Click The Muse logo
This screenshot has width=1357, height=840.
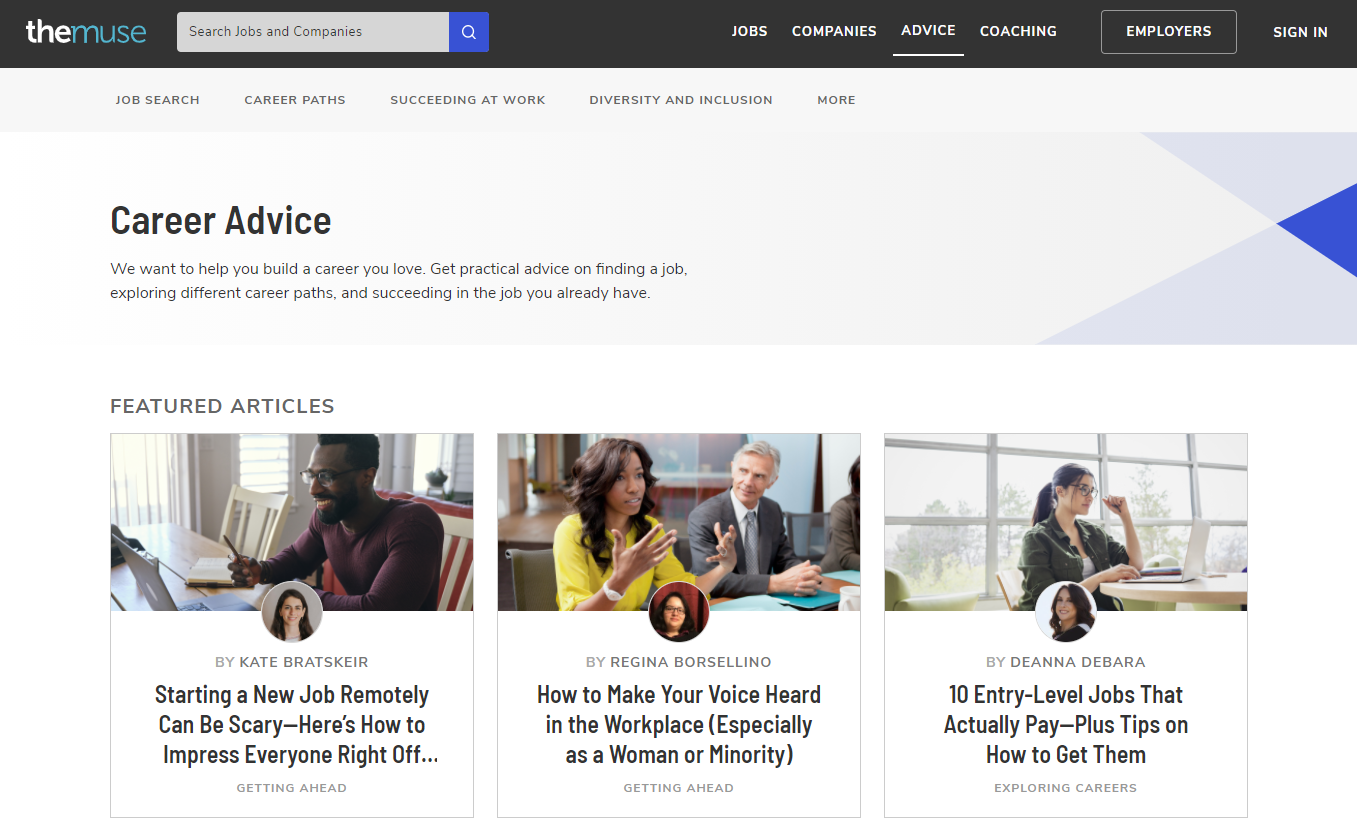pyautogui.click(x=86, y=32)
